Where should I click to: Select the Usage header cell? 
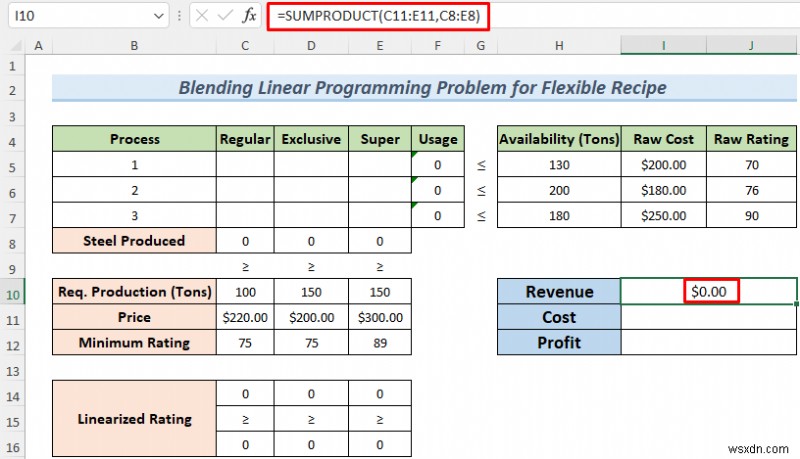click(438, 139)
